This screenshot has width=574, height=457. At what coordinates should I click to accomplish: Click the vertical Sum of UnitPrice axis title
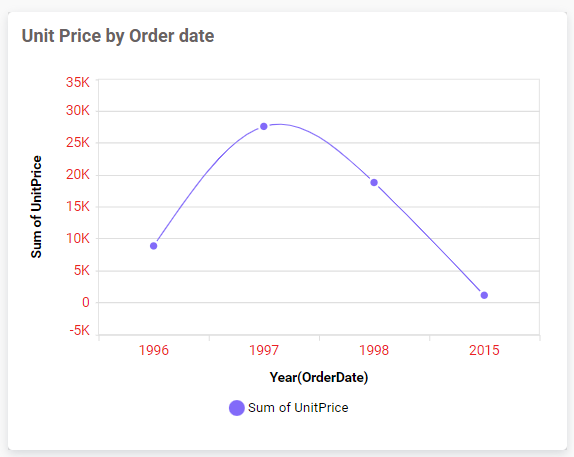pyautogui.click(x=36, y=207)
